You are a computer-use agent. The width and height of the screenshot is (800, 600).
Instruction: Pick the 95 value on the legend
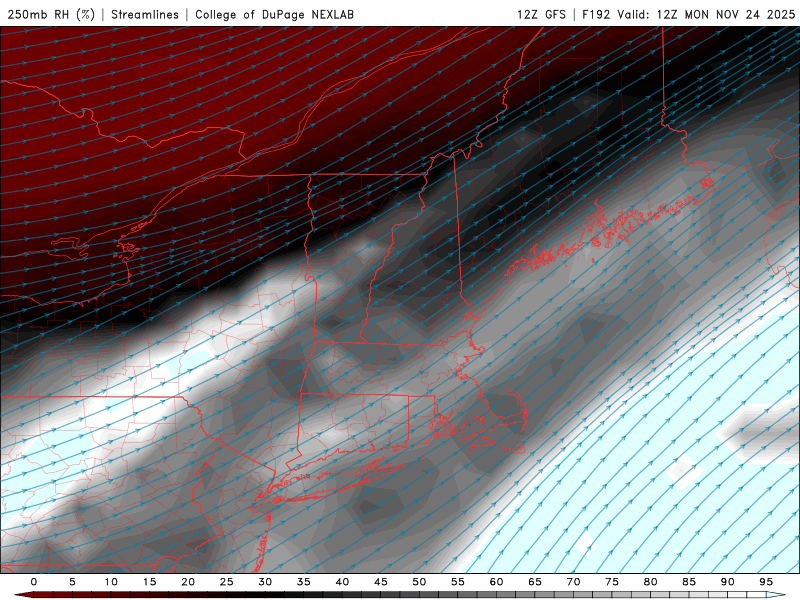tap(766, 582)
